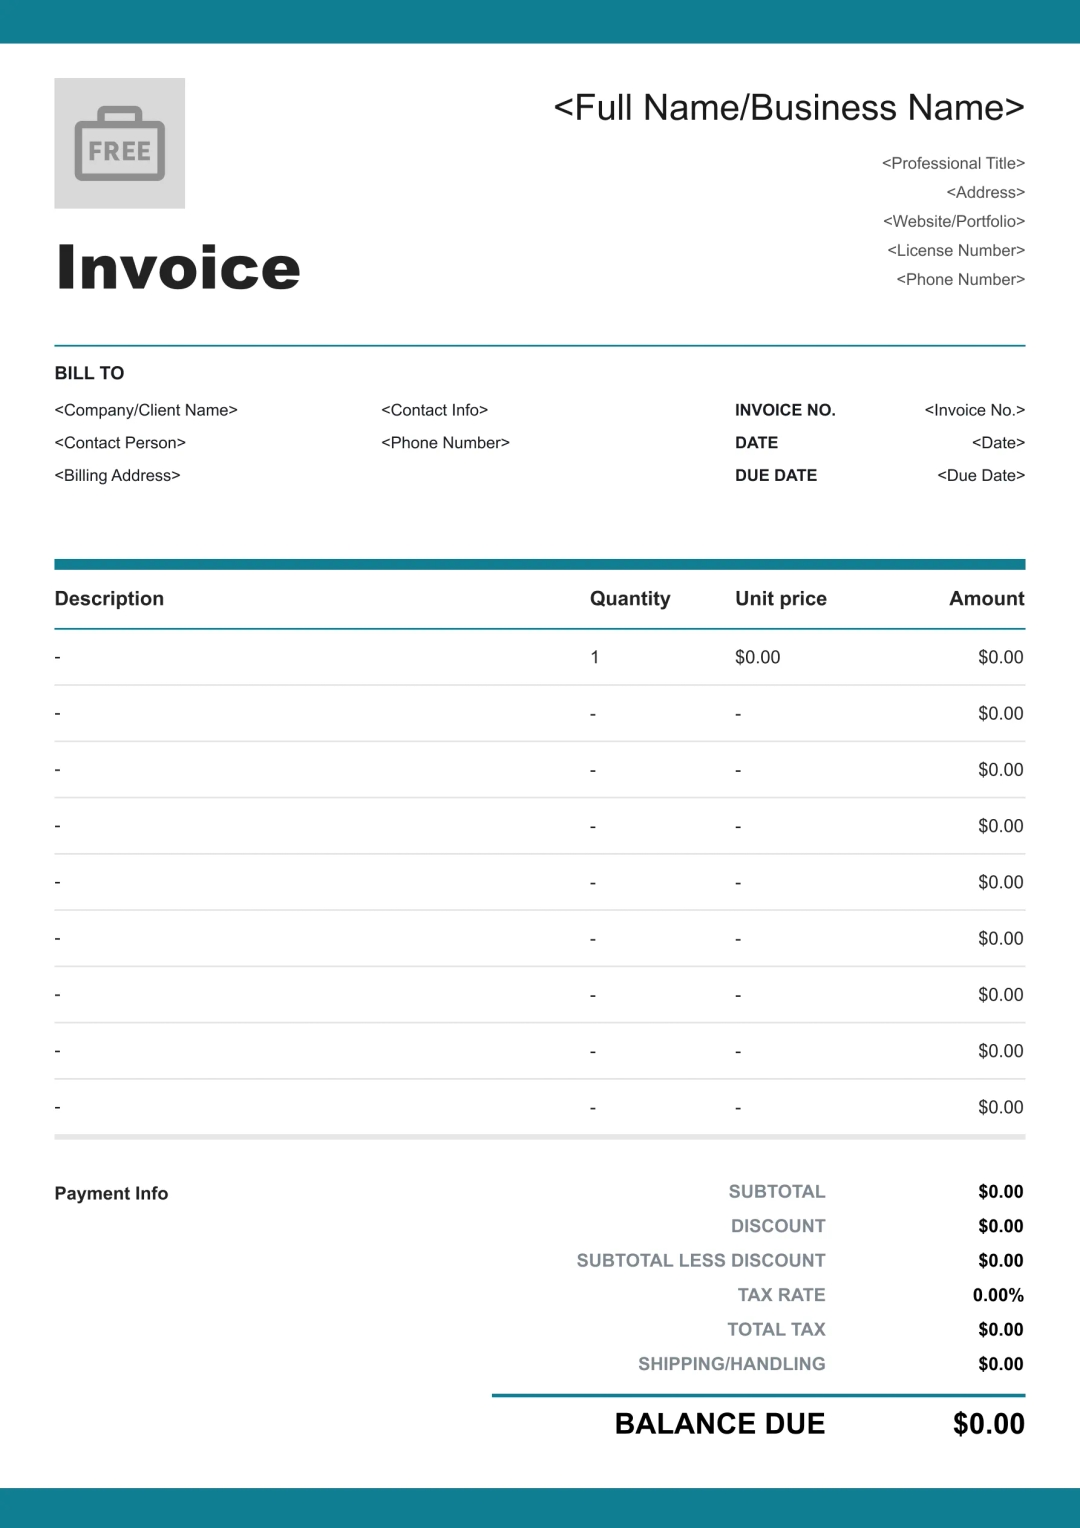Click the BALANCE DUE total amount
The image size is (1080, 1528).
988,1424
